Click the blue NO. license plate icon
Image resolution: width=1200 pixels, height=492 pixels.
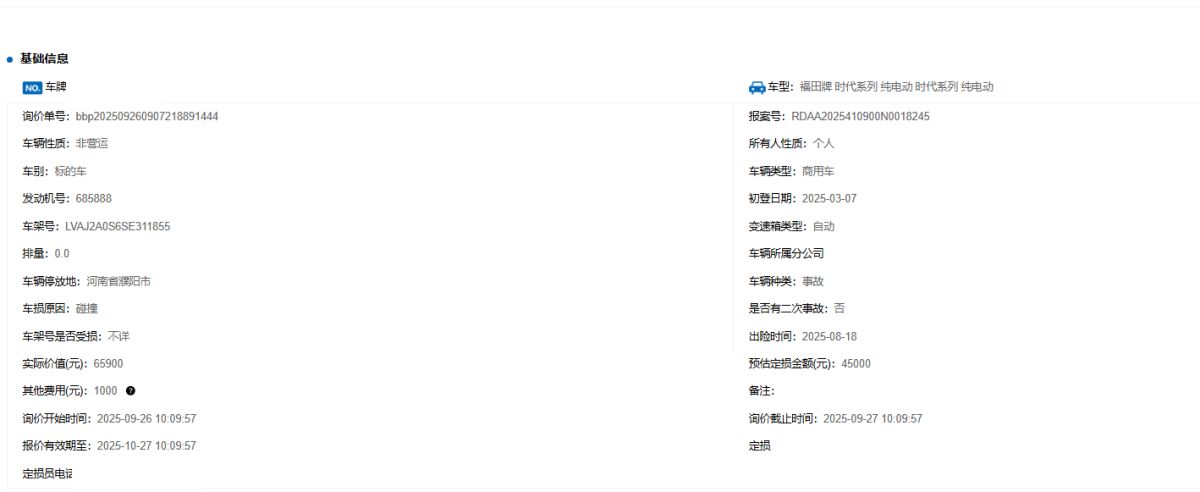tap(32, 88)
